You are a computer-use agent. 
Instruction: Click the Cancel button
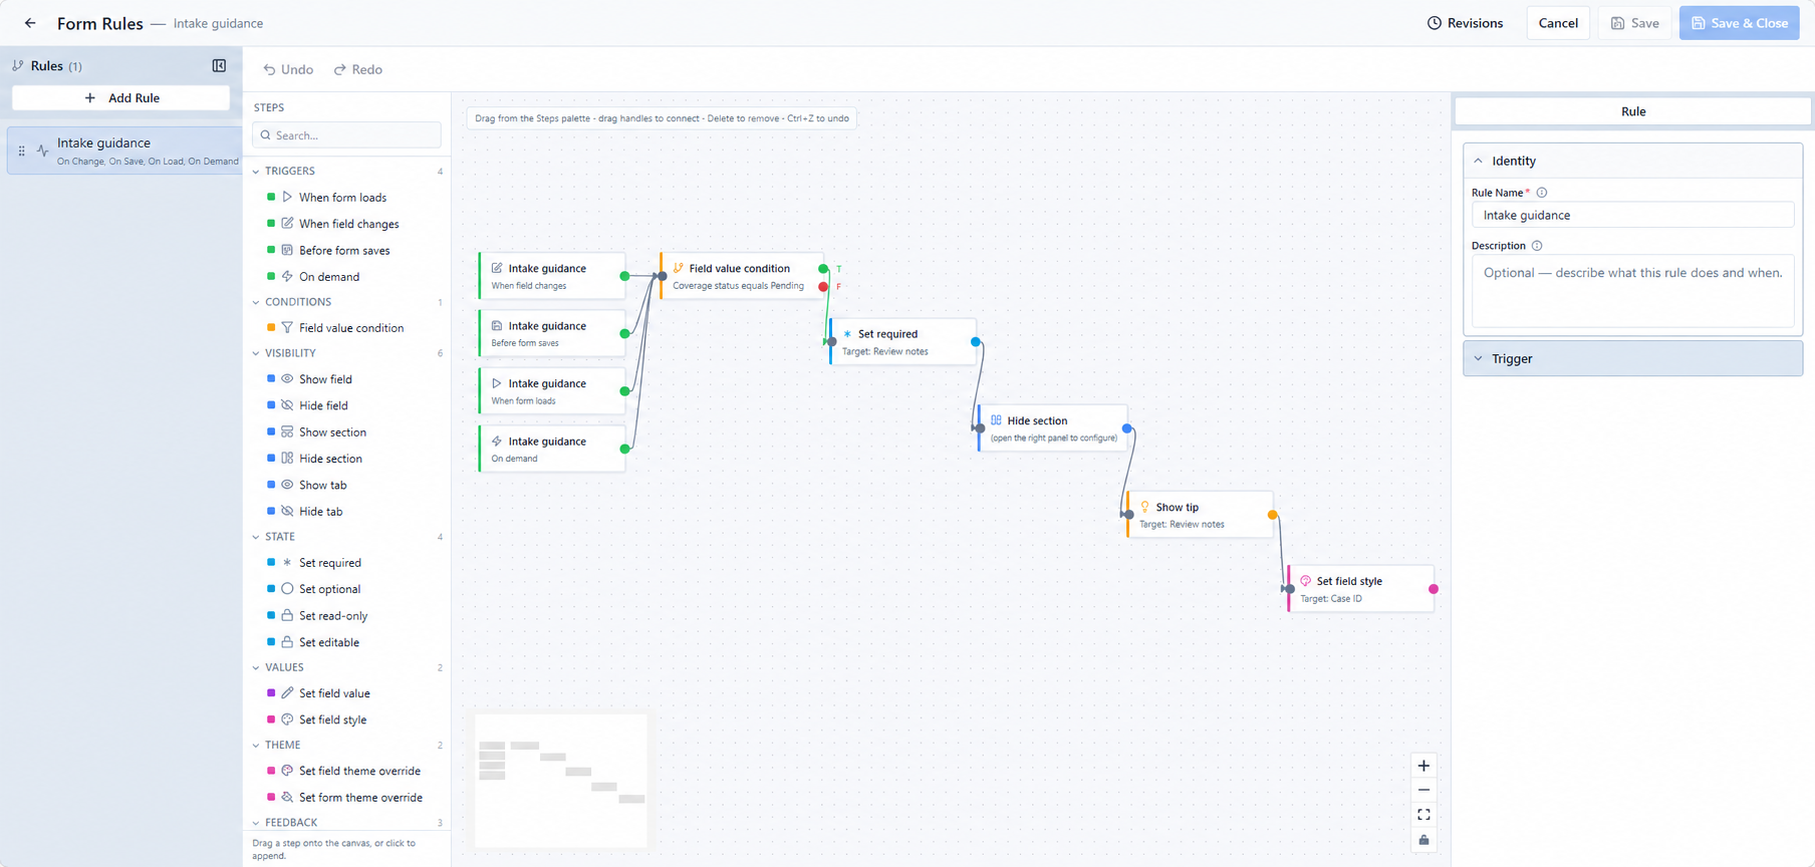pos(1558,23)
